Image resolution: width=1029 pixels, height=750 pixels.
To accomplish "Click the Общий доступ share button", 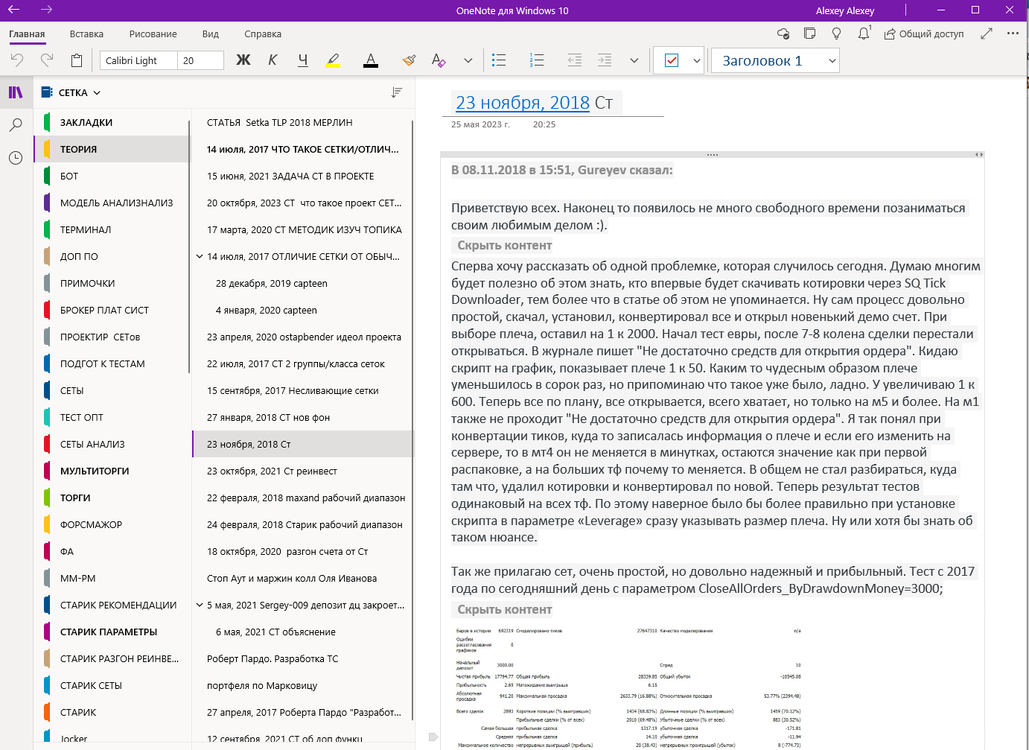I will point(924,33).
